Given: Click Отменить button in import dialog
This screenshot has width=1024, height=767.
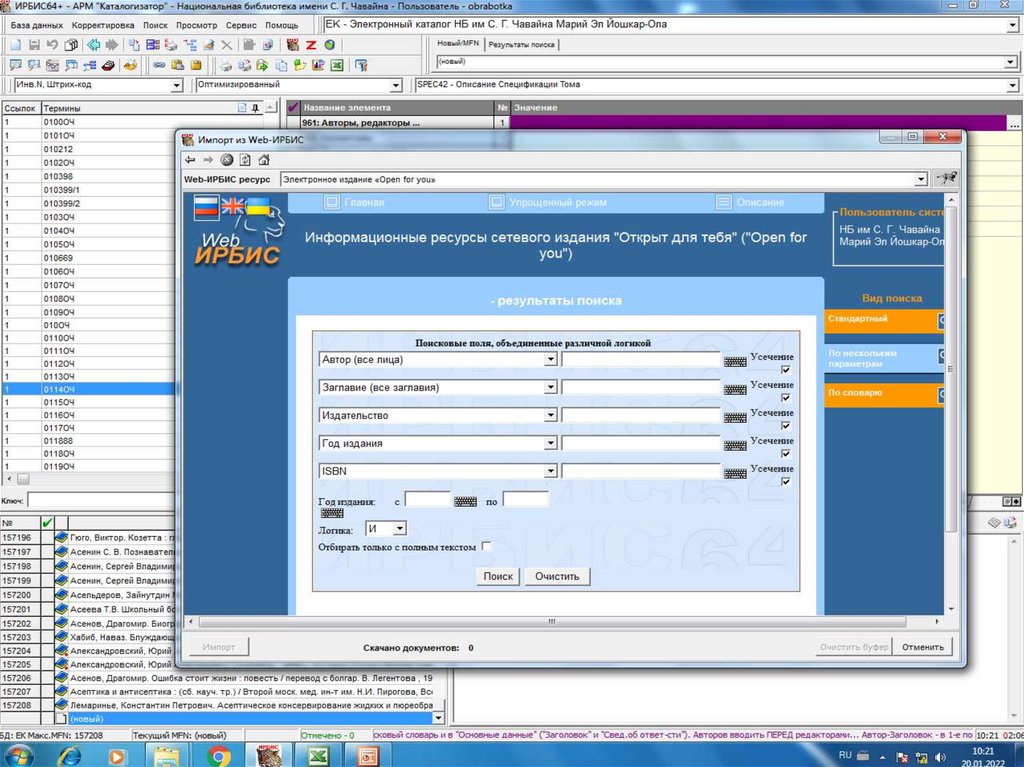Looking at the screenshot, I should pyautogui.click(x=923, y=647).
